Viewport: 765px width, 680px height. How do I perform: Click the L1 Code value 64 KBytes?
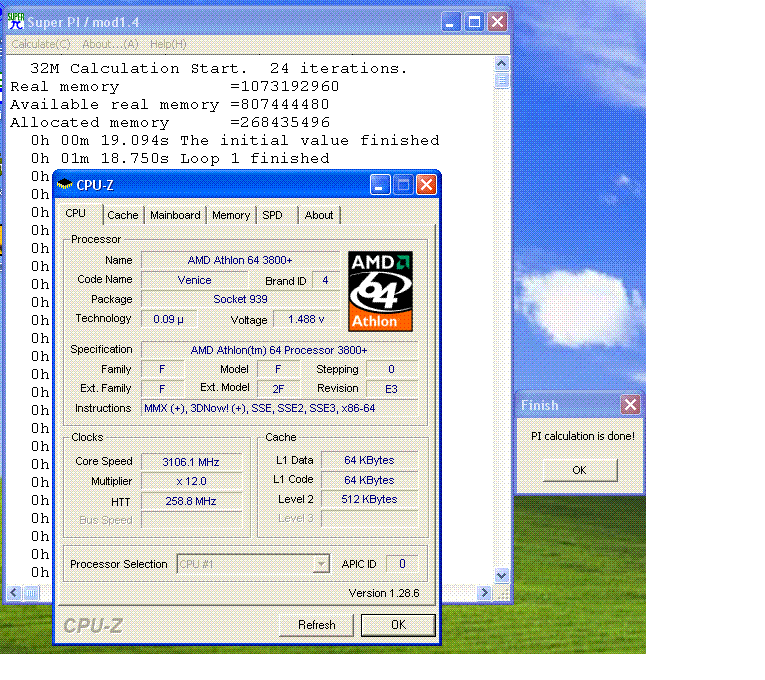pos(369,480)
